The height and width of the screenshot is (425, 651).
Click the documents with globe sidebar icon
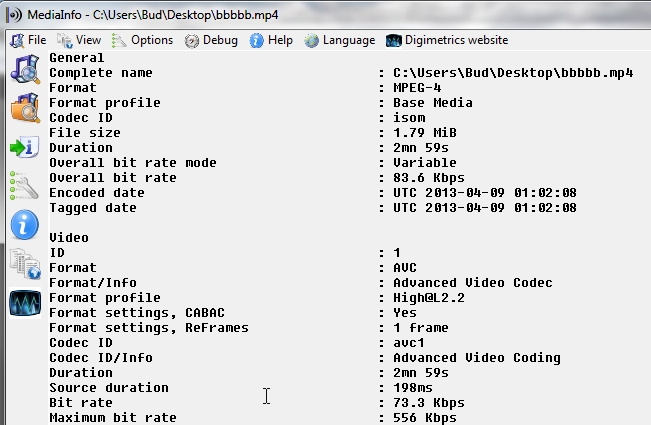tap(25, 263)
